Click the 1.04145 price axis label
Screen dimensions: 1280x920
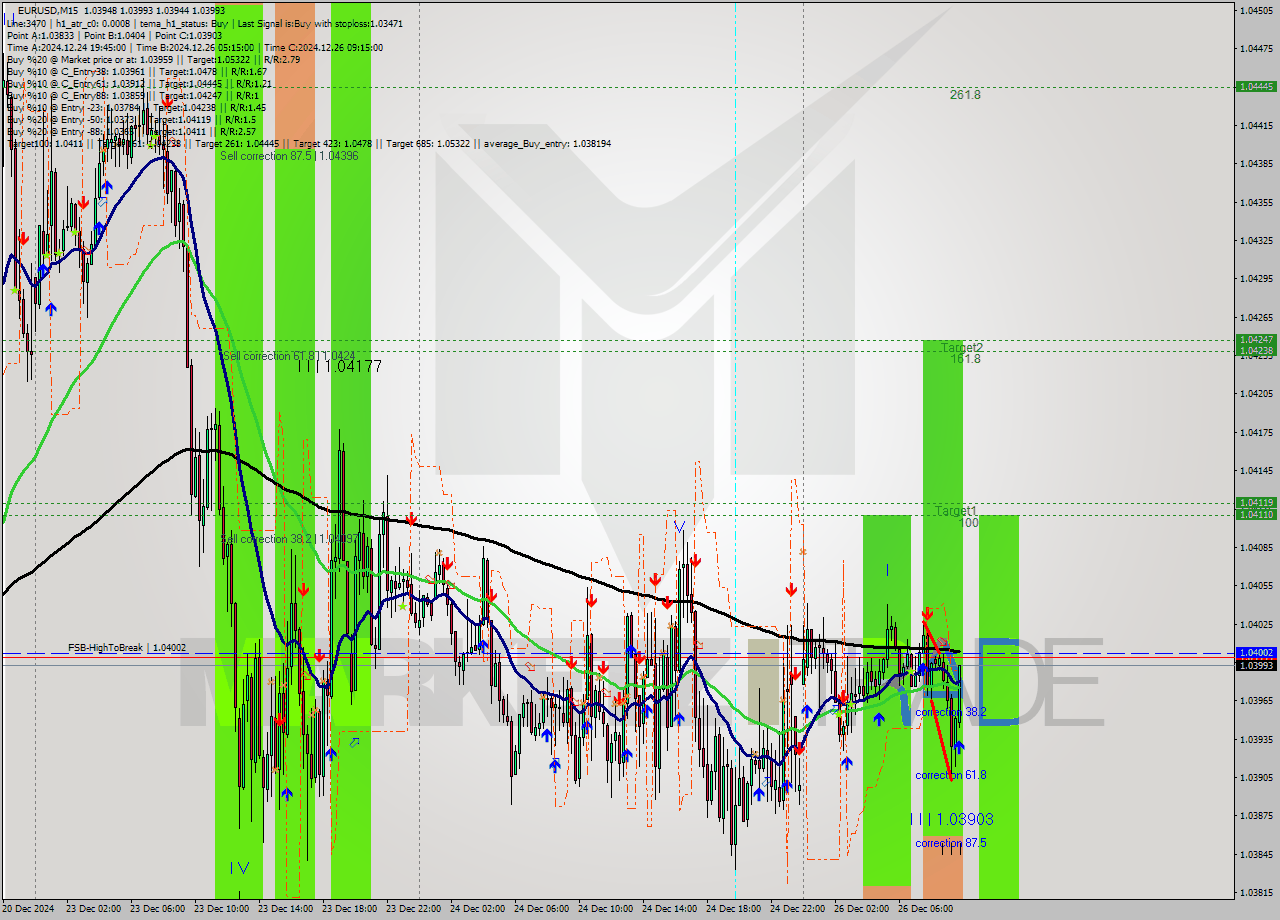click(x=1256, y=470)
